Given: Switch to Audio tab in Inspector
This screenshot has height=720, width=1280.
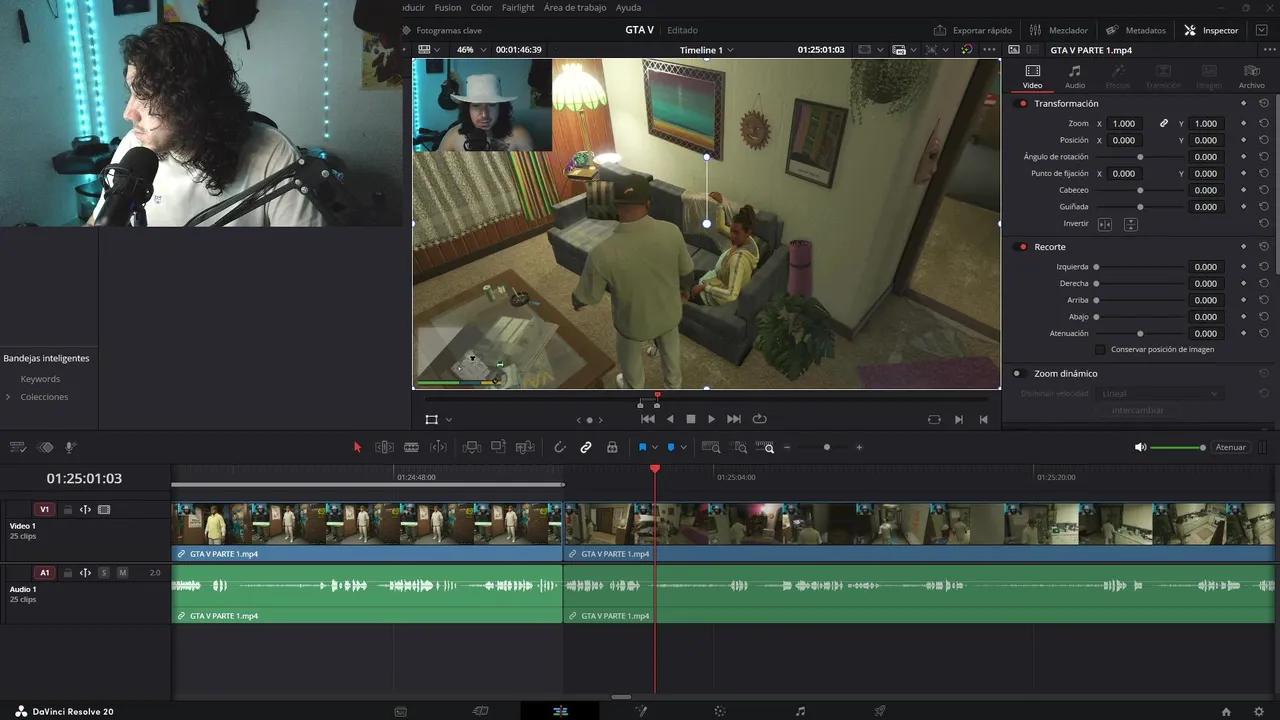Looking at the screenshot, I should point(1075,76).
